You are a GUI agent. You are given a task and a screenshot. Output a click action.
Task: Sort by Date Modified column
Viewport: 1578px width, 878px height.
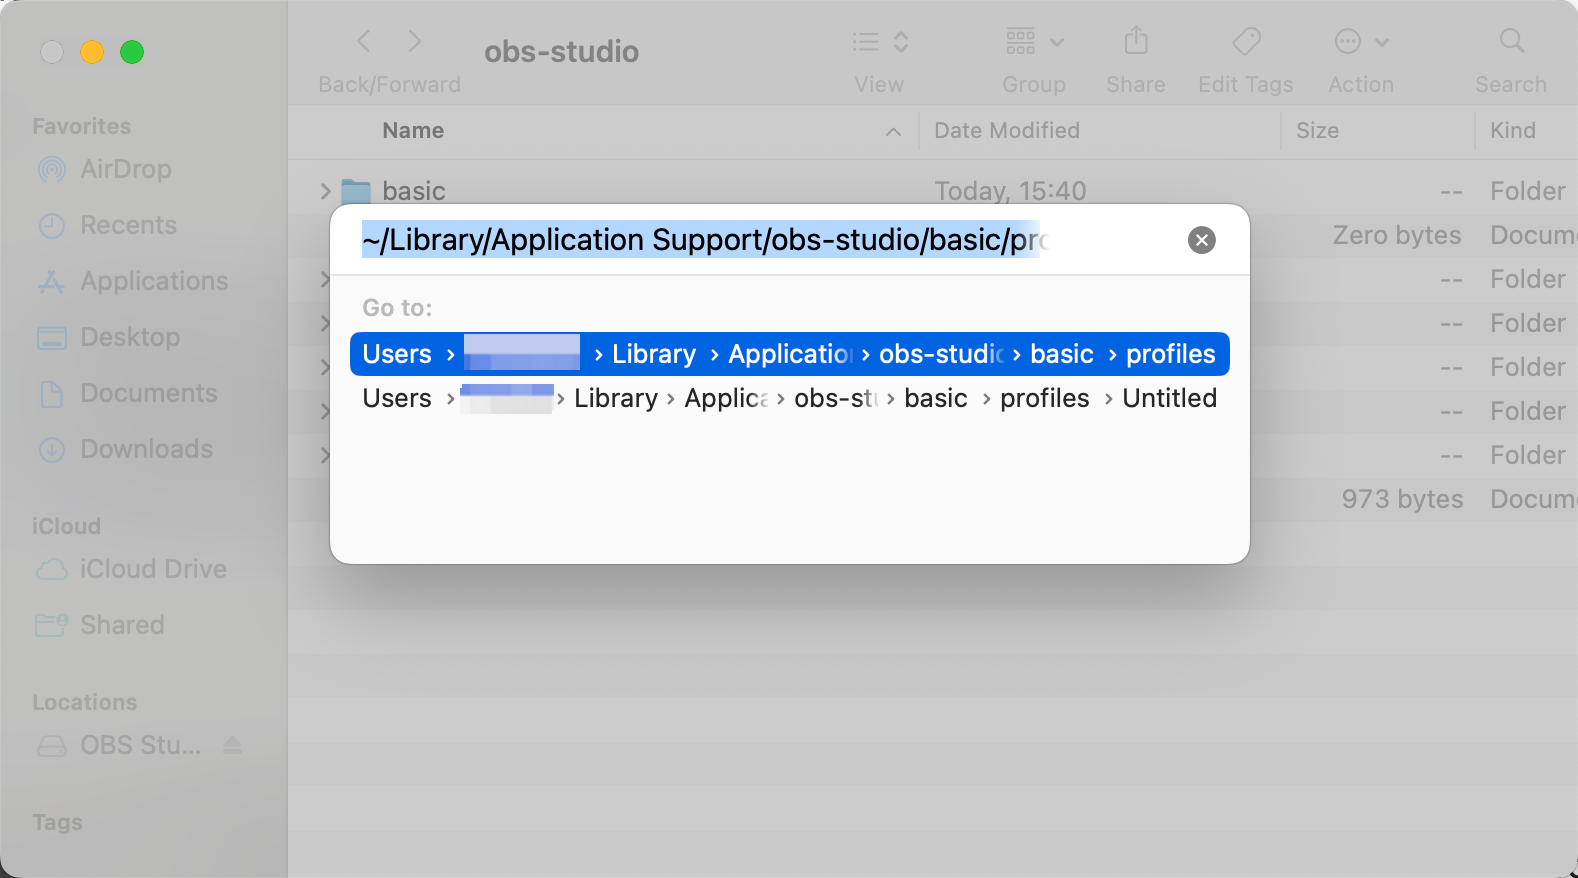(1006, 131)
